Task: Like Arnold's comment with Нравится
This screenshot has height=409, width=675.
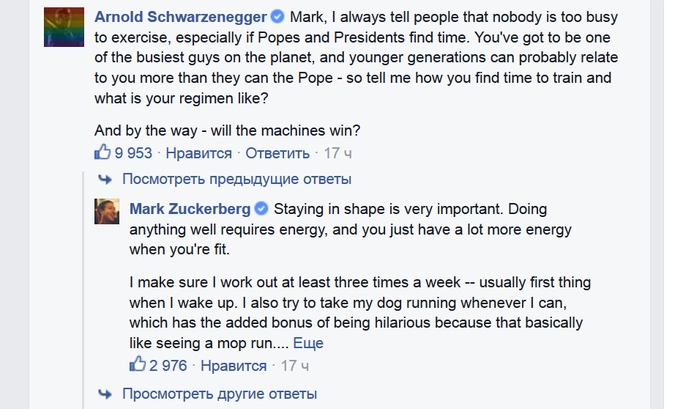Action: (201, 154)
